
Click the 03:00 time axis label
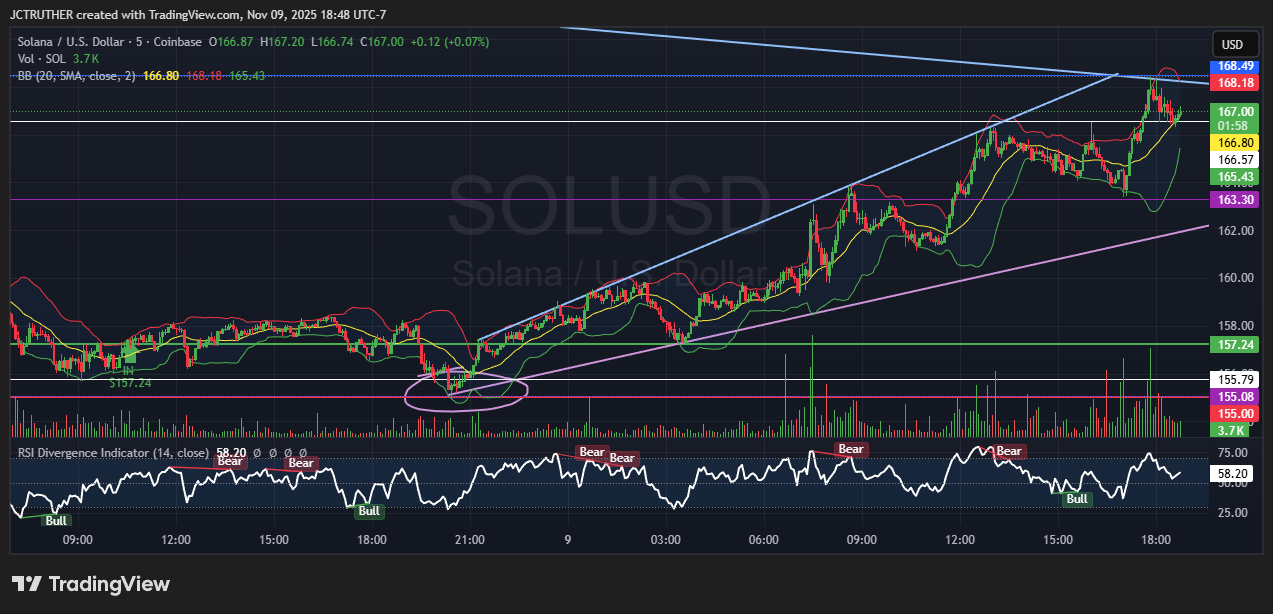coord(665,540)
